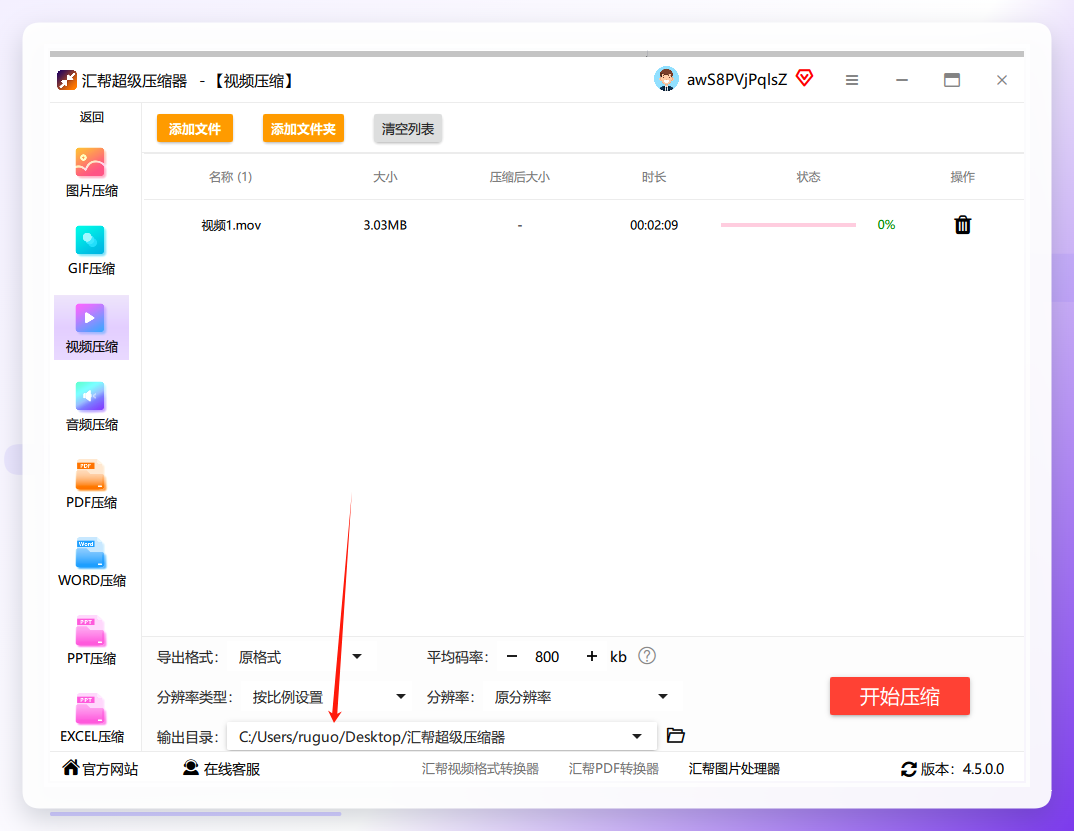Open the 汇帮视频格式转换器 link

tap(480, 769)
